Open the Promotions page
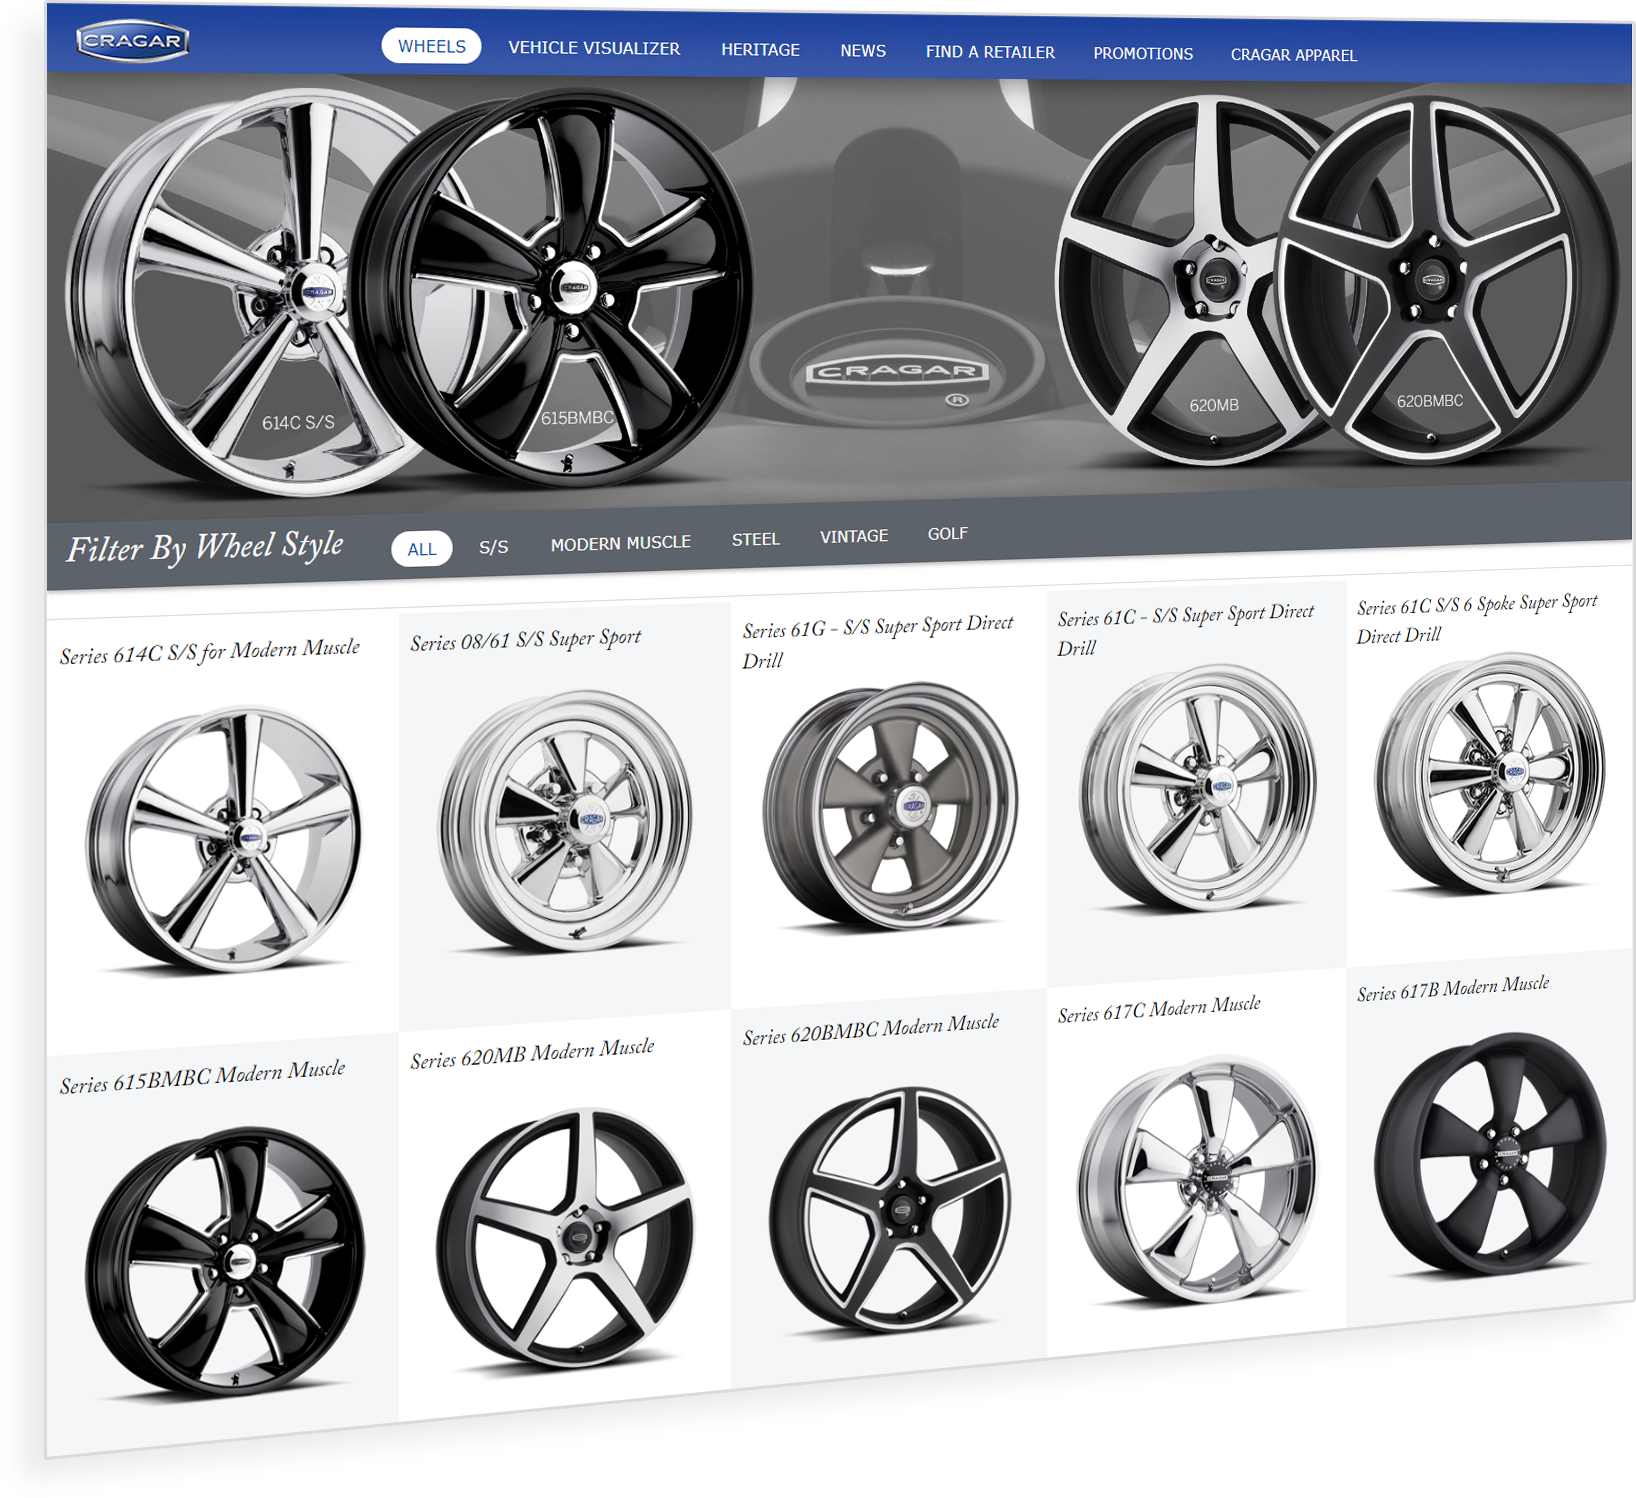Screen dimensions: 1636x1498 pyautogui.click(x=1143, y=53)
